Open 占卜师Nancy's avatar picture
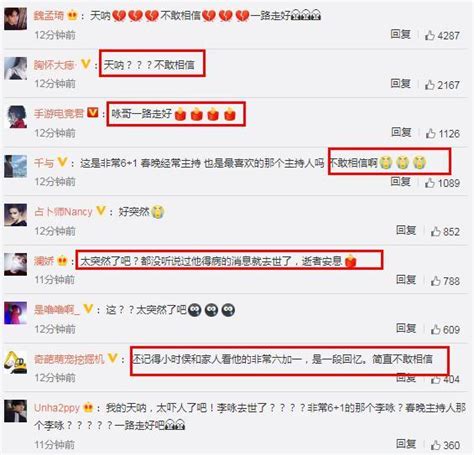474x455 pixels. (x=15, y=215)
